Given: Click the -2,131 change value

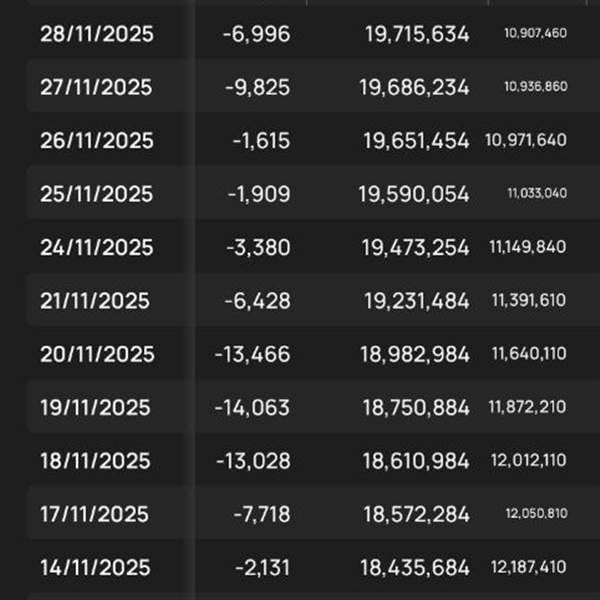Looking at the screenshot, I should 262,568.
